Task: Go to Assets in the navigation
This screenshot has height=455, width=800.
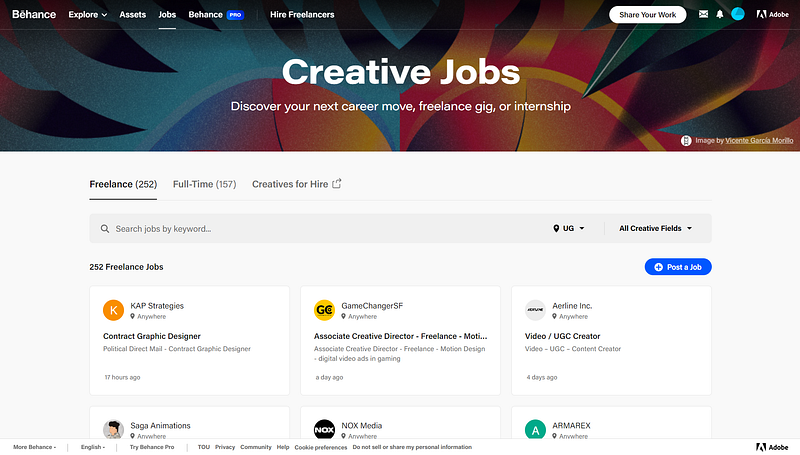Action: (x=133, y=15)
